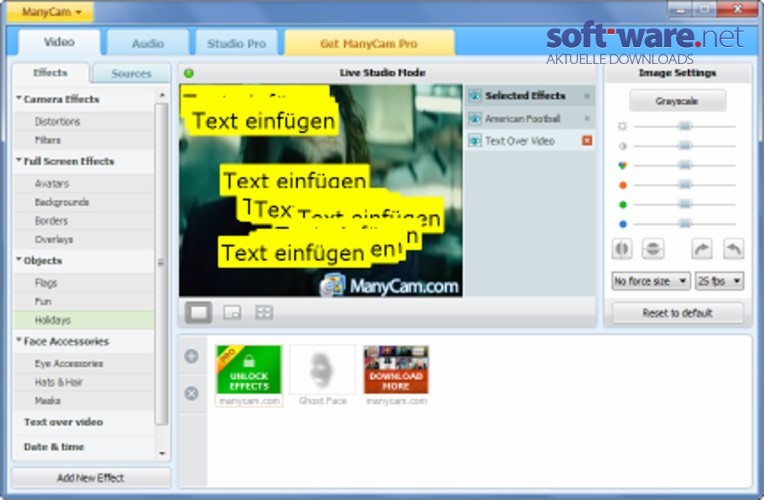Switch to the Video tab
The image size is (764, 500).
coord(59,42)
